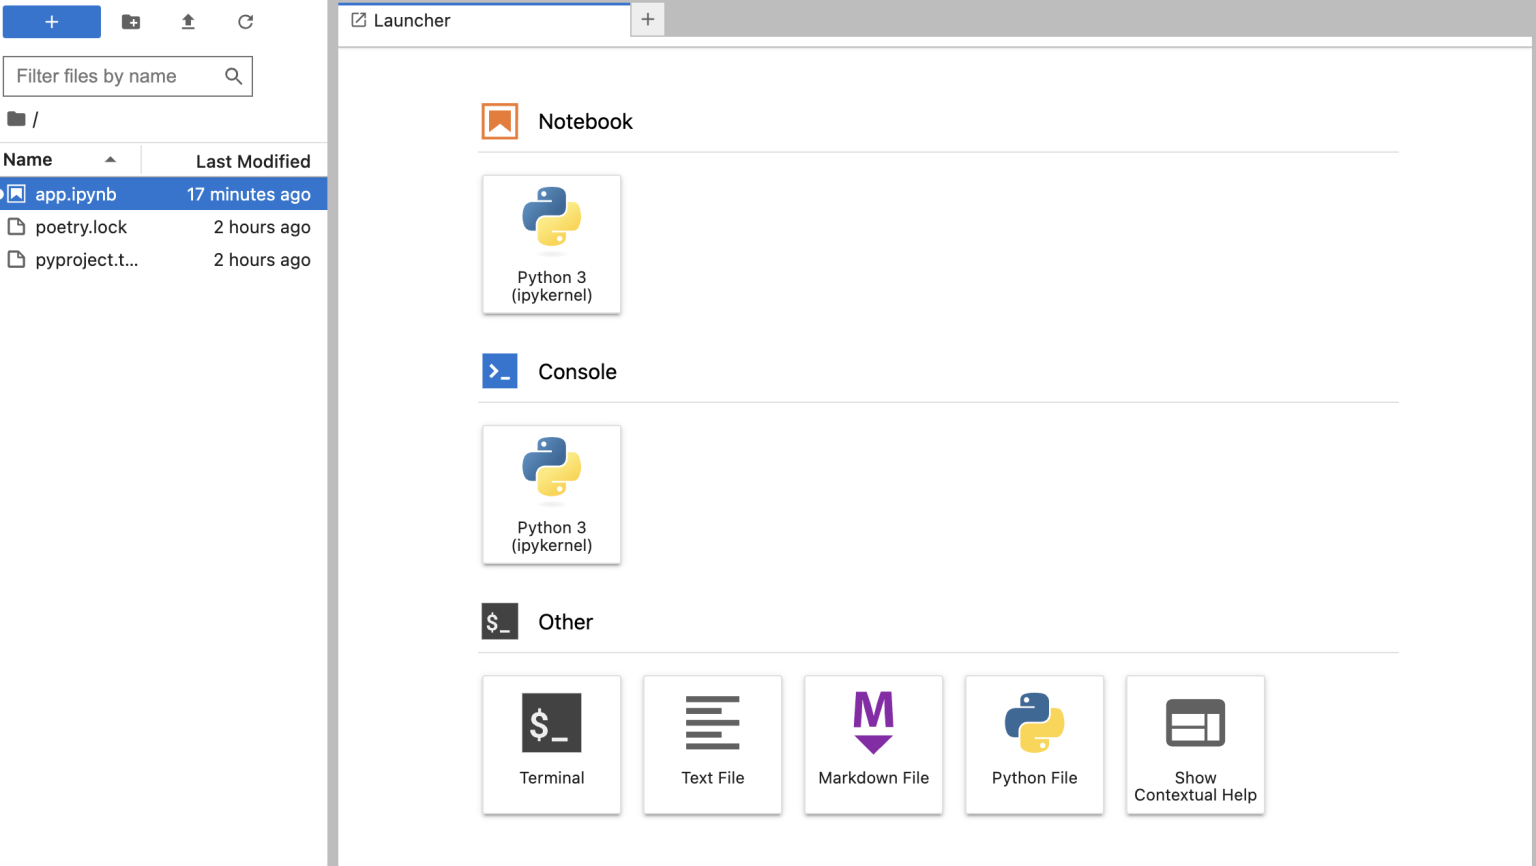Refresh the file browser list

tap(245, 22)
